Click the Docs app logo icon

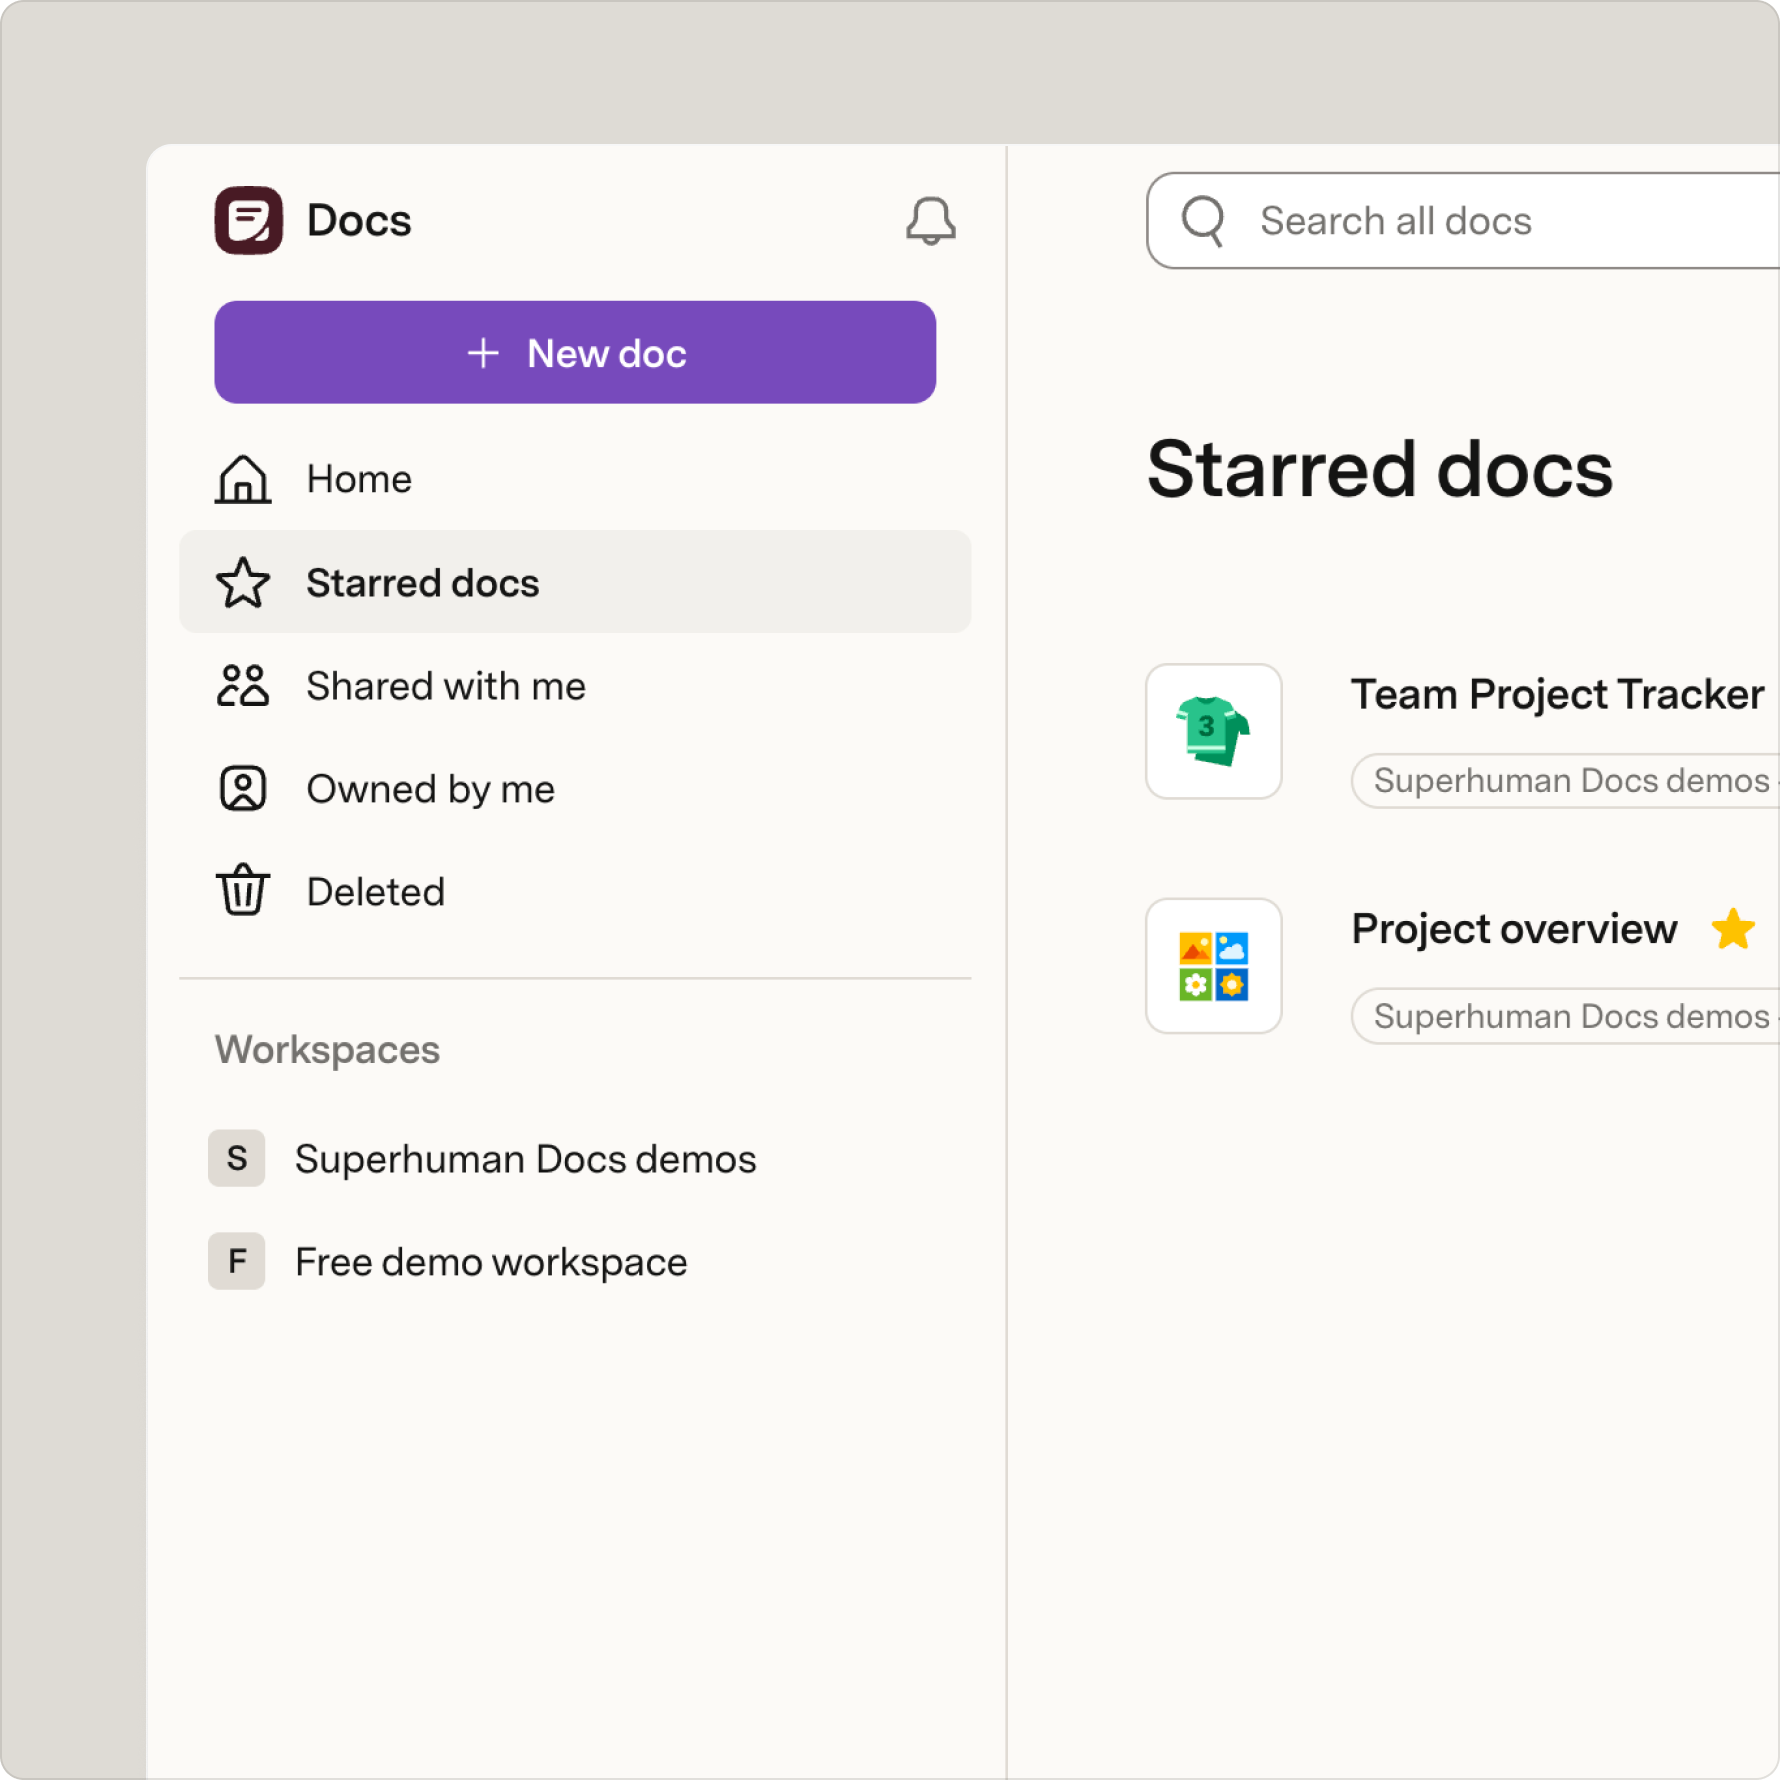click(248, 220)
